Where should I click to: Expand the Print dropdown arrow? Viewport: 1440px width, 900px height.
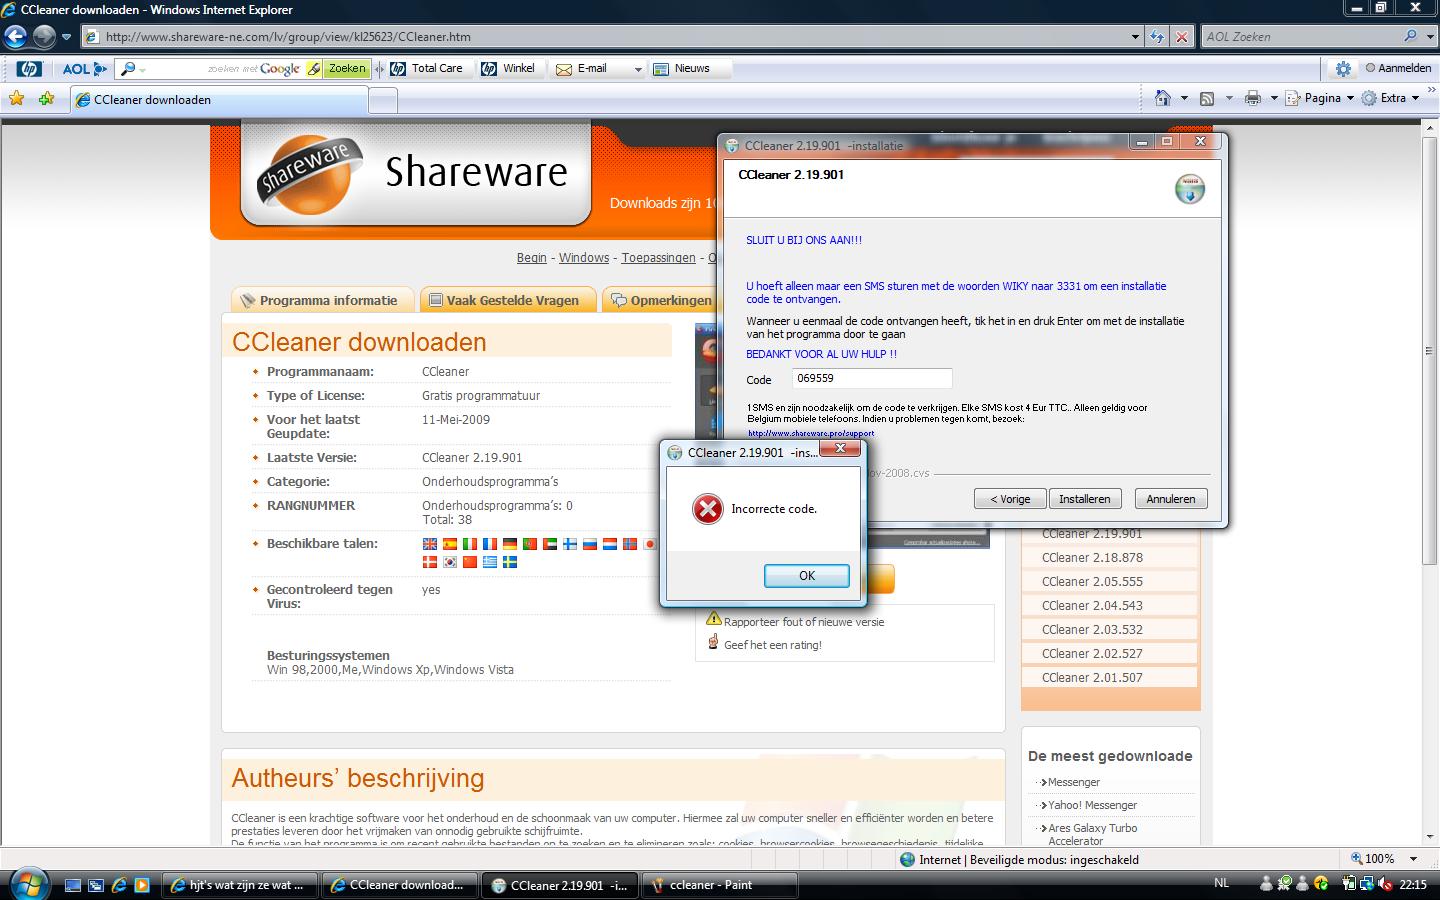pyautogui.click(x=1274, y=98)
